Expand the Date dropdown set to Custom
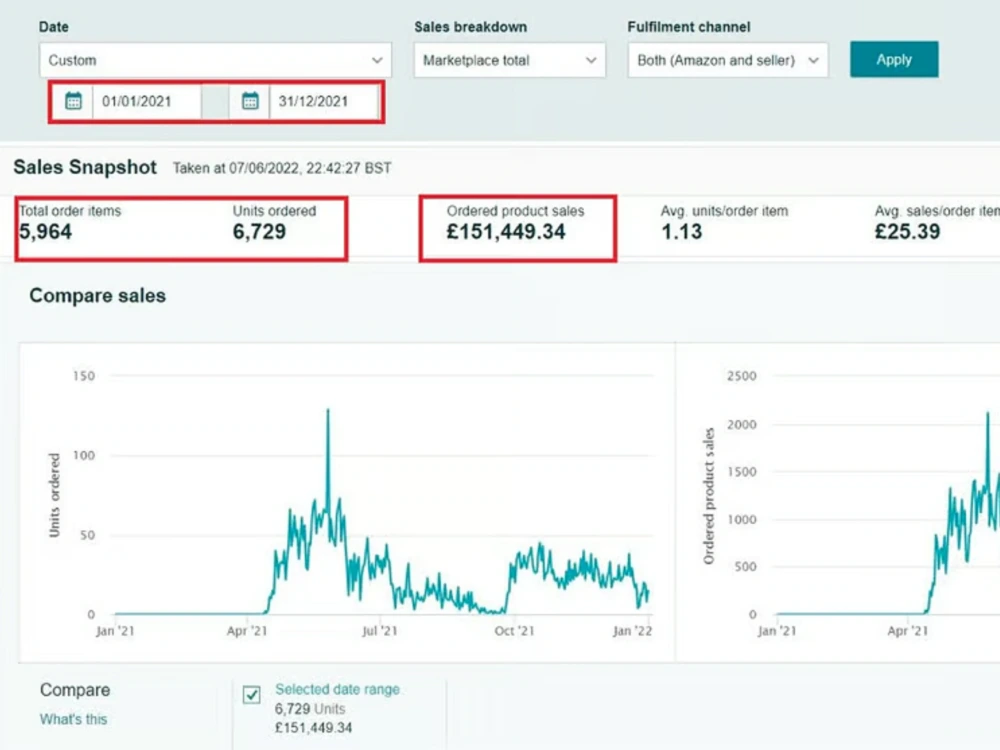The width and height of the screenshot is (1000, 750). click(215, 61)
